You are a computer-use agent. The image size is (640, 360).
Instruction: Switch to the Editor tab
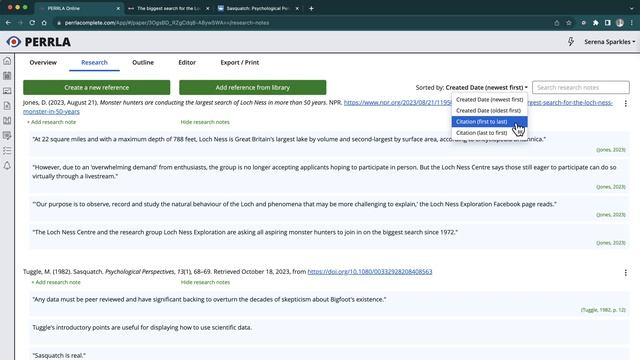point(187,62)
